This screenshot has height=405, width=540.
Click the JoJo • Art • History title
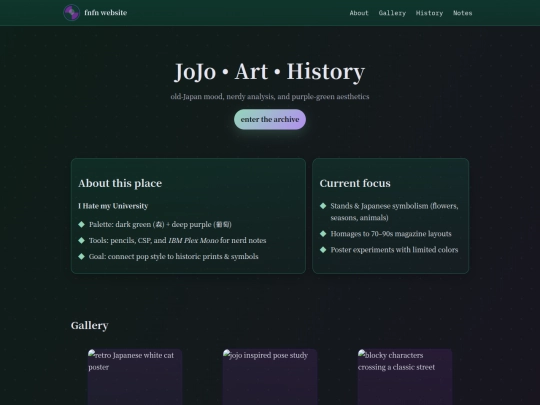pyautogui.click(x=270, y=72)
